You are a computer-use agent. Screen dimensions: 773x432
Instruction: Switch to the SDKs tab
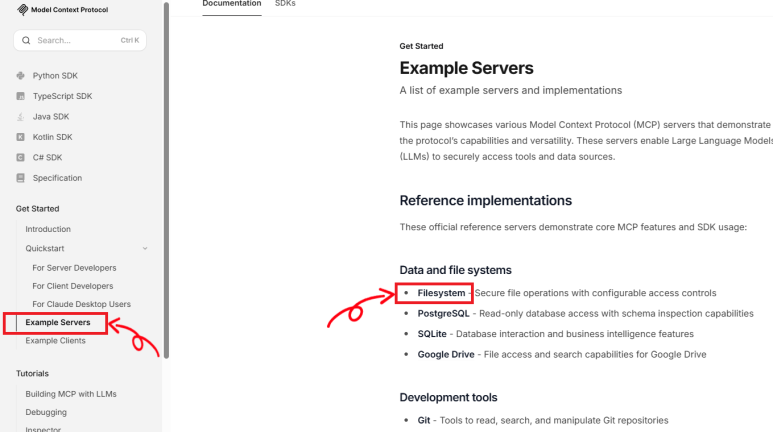[285, 4]
